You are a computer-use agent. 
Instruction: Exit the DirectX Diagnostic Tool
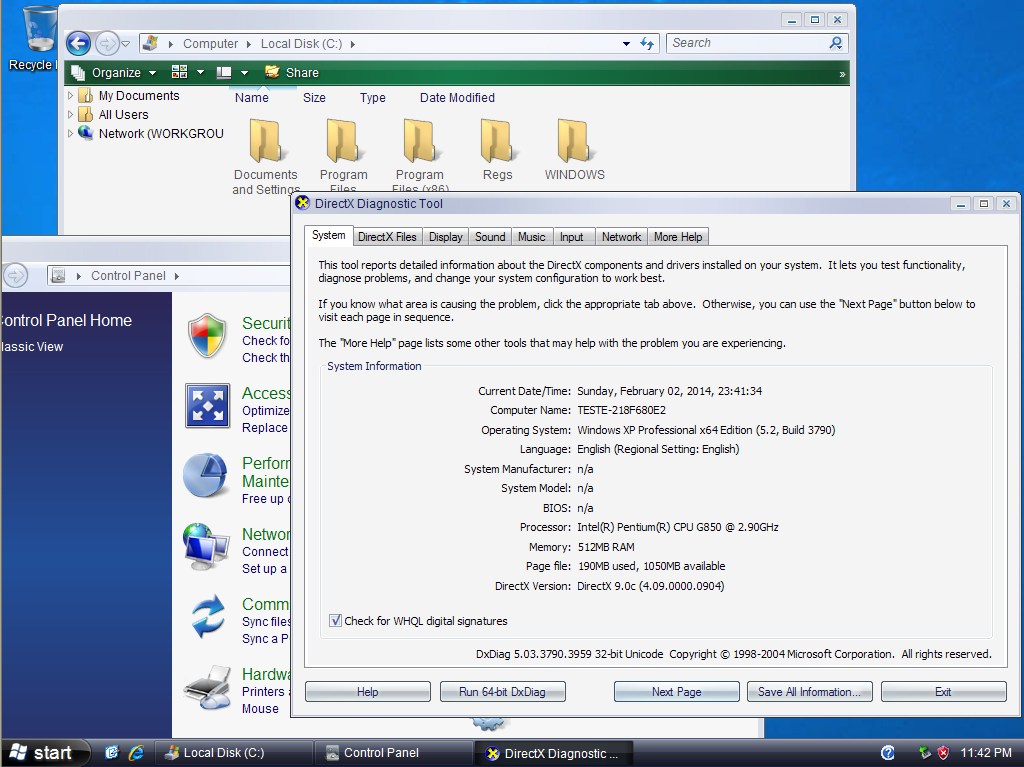(x=943, y=692)
